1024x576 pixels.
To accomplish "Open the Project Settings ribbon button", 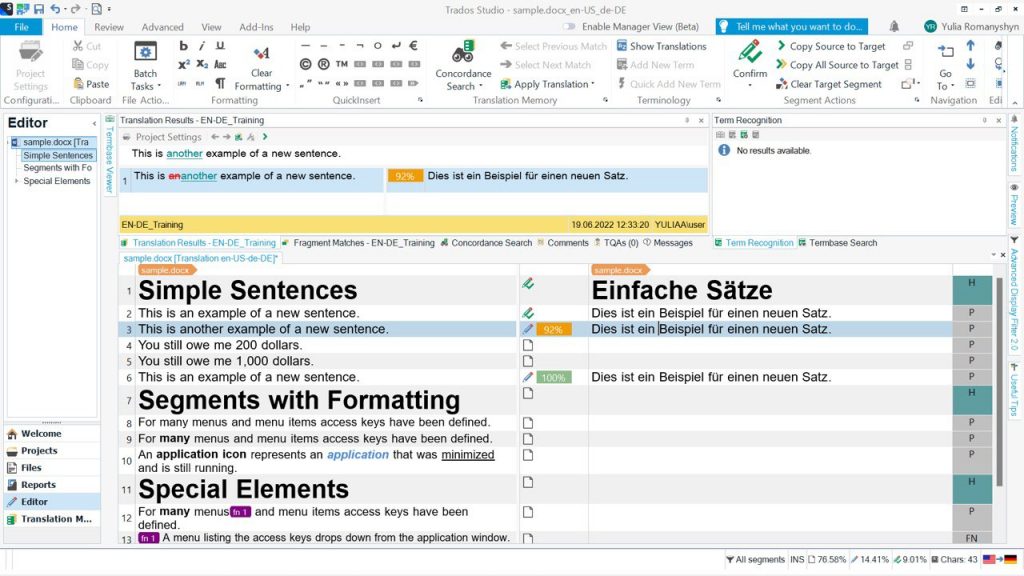I will pos(31,66).
